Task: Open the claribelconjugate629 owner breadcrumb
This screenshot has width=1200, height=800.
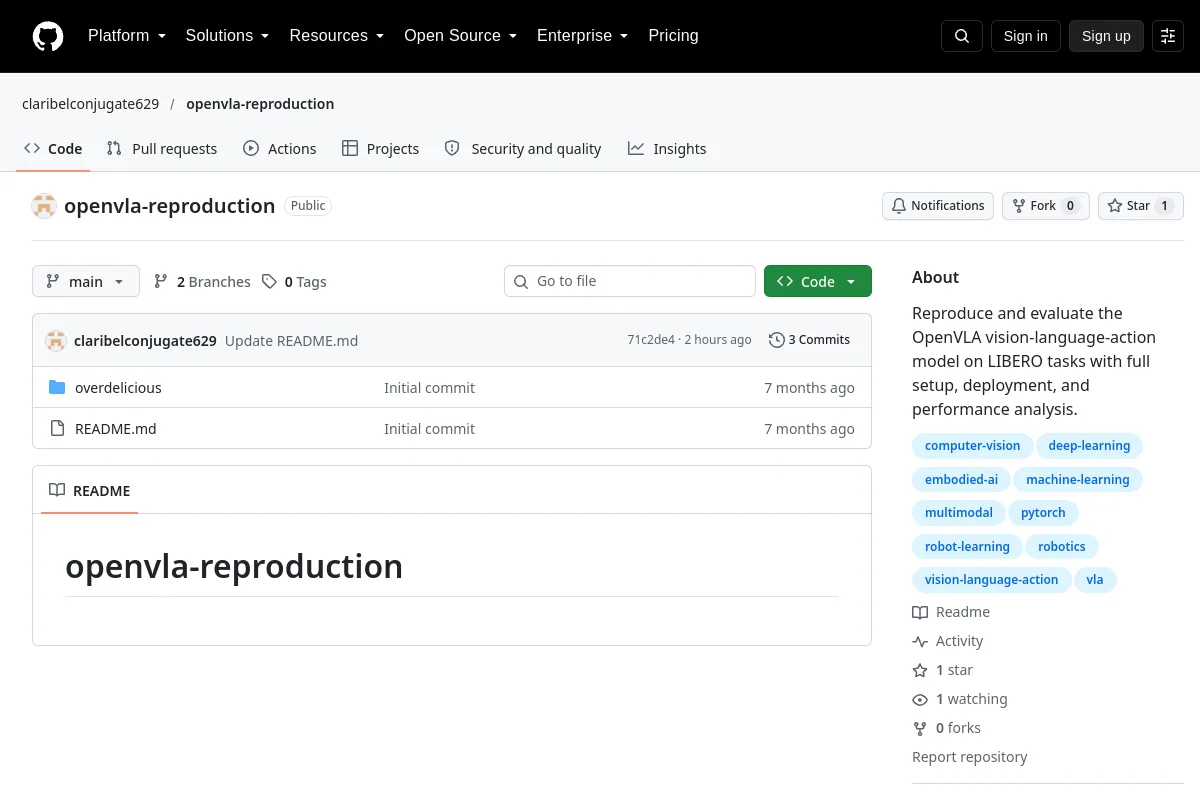Action: (90, 104)
